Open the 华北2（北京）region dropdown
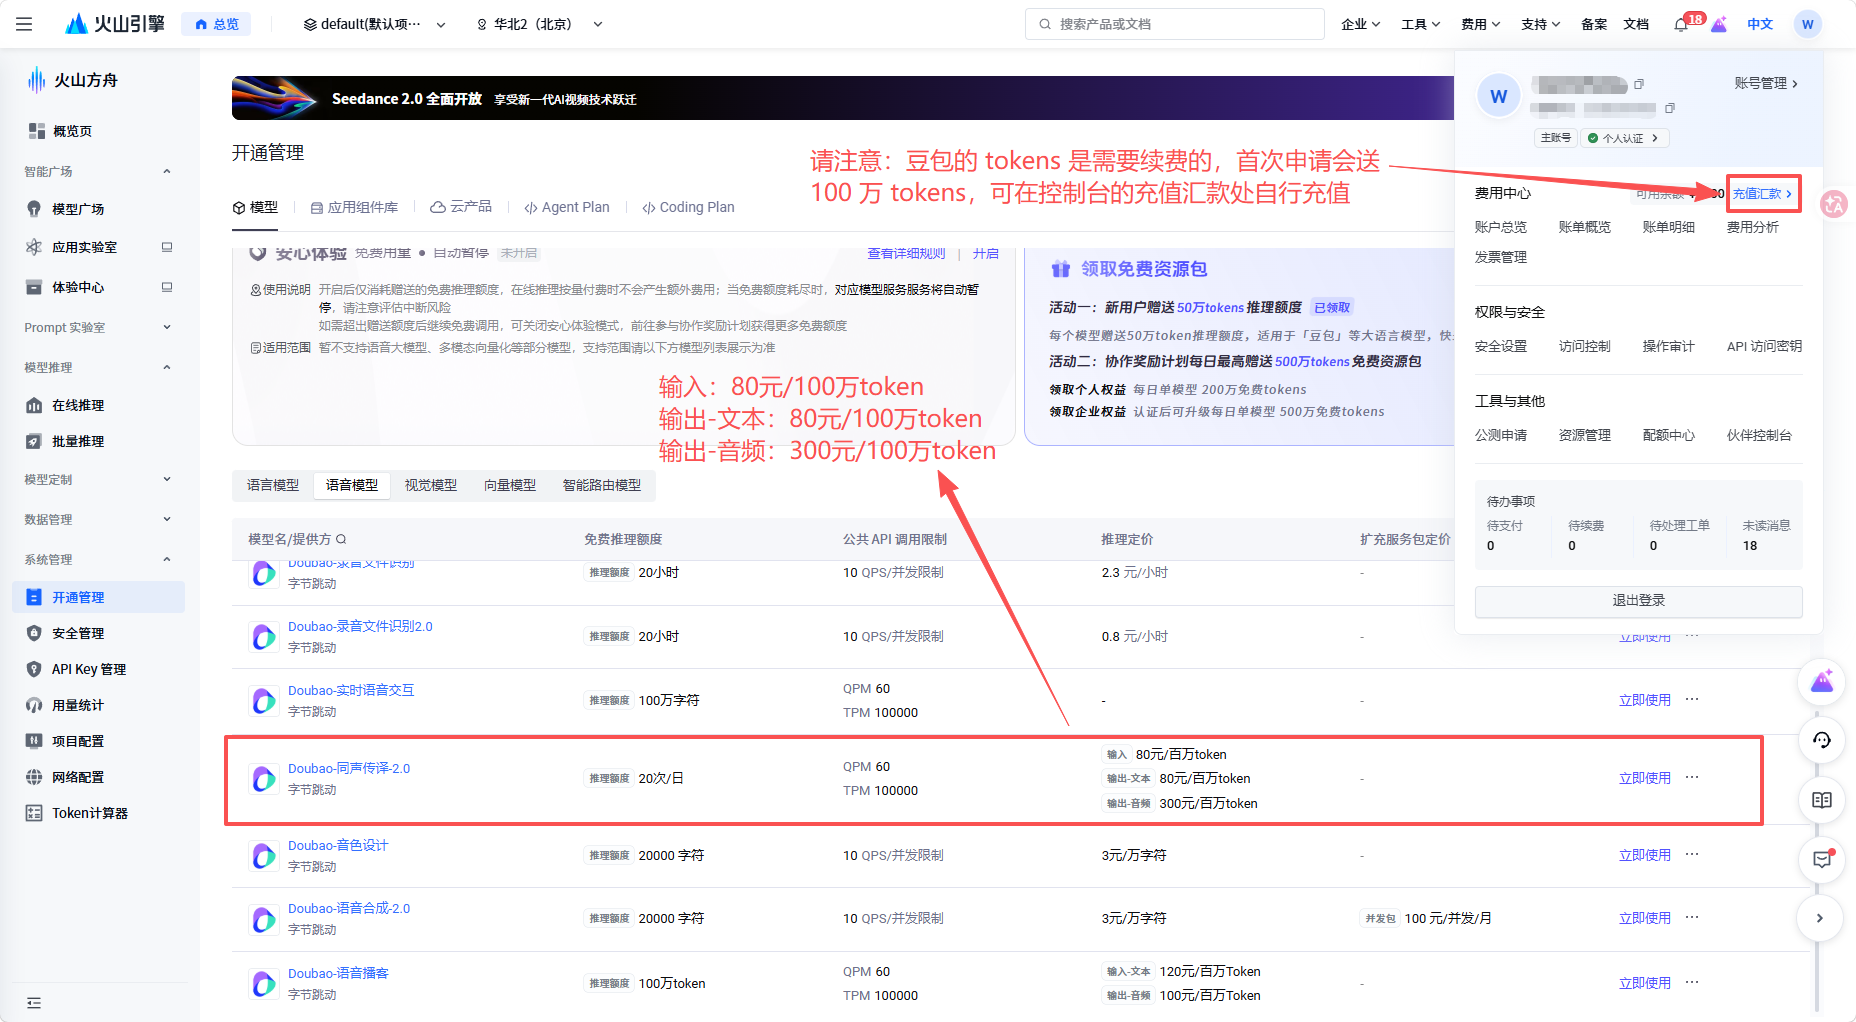Viewport: 1856px width, 1022px height. point(539,24)
